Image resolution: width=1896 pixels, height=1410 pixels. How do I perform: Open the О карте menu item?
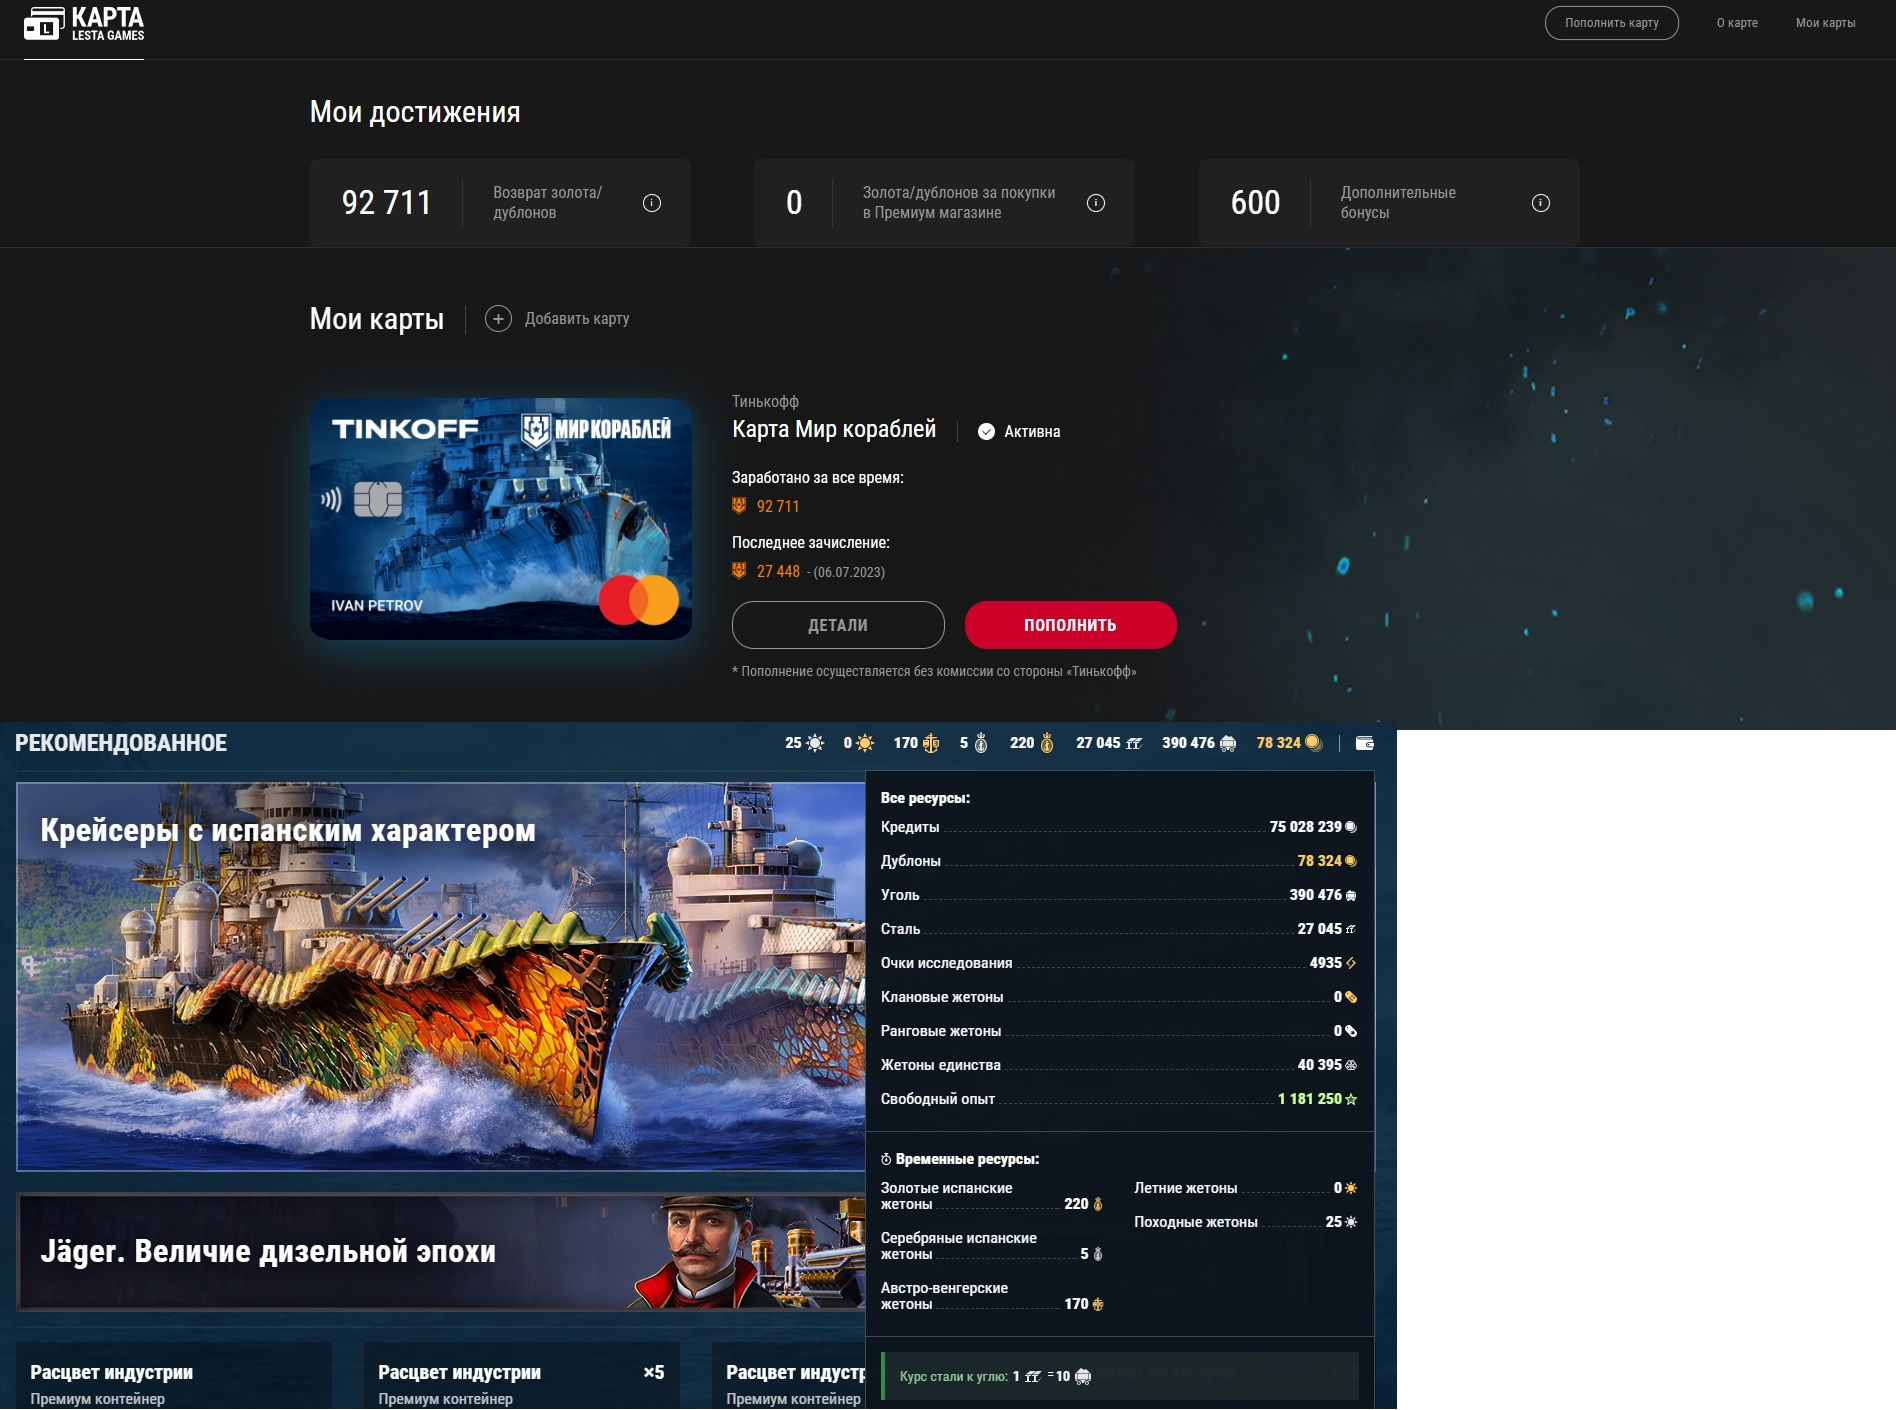[1737, 23]
